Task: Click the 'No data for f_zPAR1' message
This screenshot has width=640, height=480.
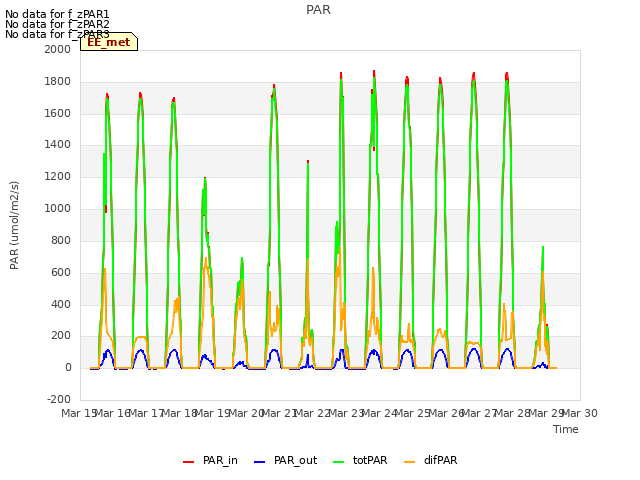Action: tap(57, 15)
